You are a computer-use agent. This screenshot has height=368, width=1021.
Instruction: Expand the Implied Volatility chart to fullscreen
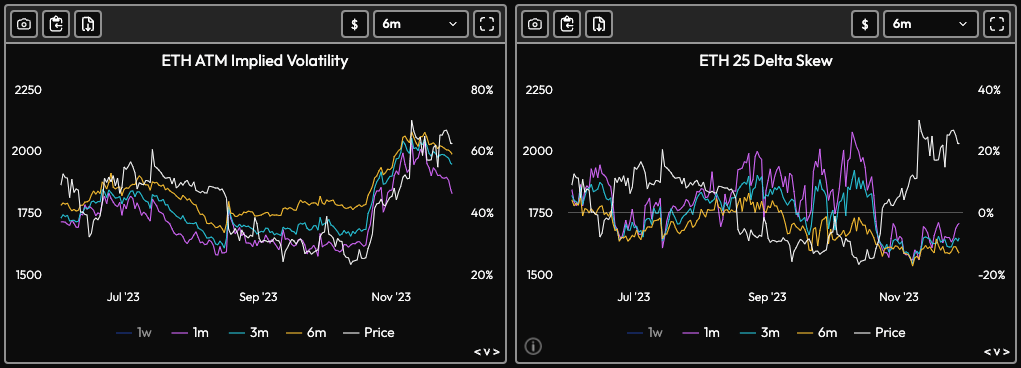(x=486, y=24)
